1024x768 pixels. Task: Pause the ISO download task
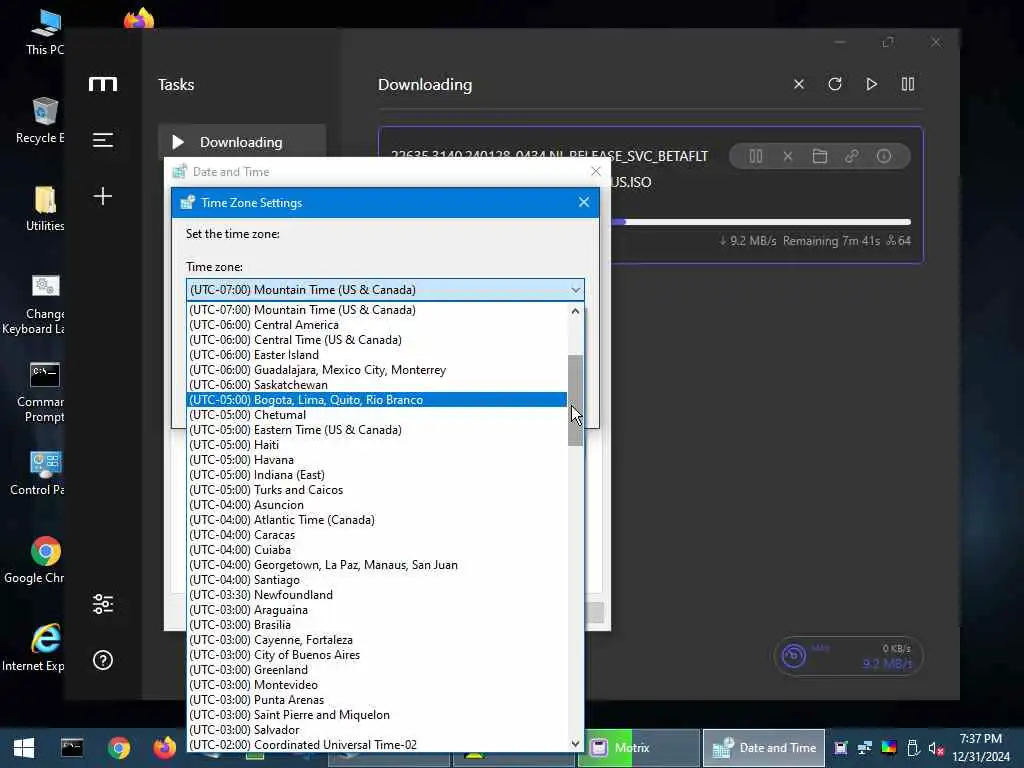756,156
